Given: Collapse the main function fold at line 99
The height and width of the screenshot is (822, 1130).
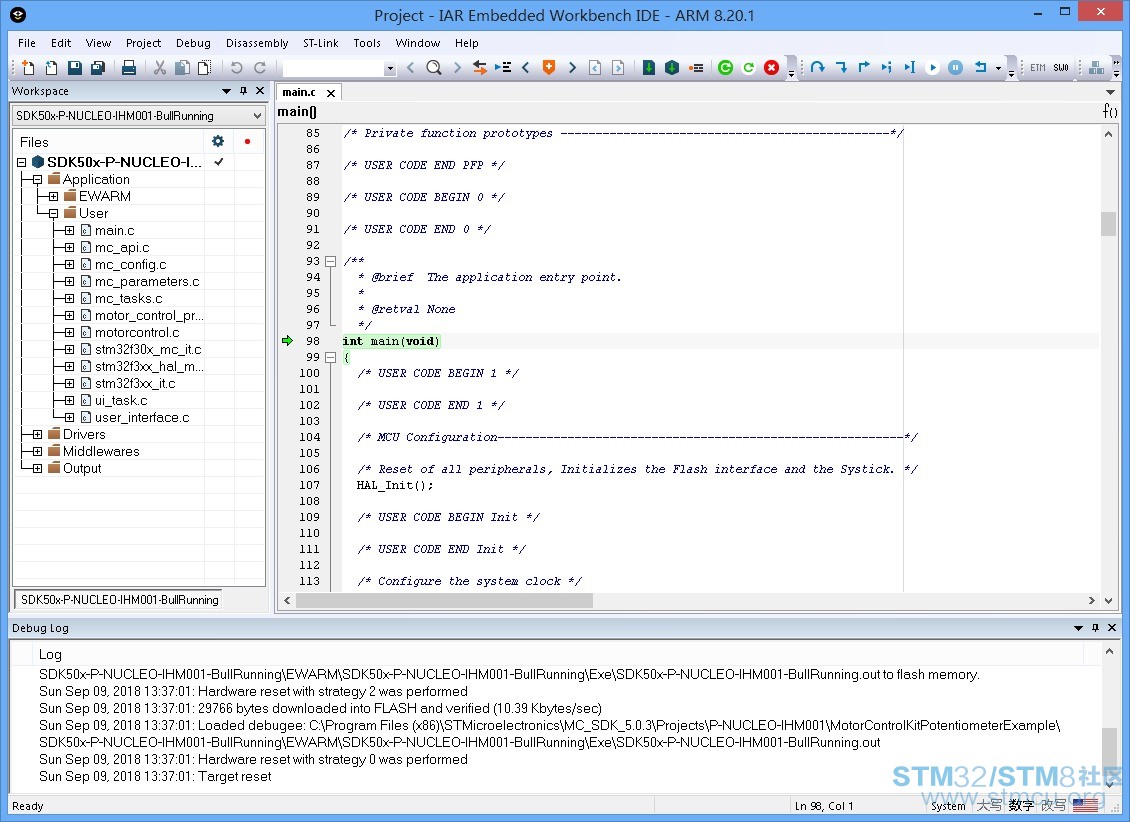Looking at the screenshot, I should (x=331, y=357).
